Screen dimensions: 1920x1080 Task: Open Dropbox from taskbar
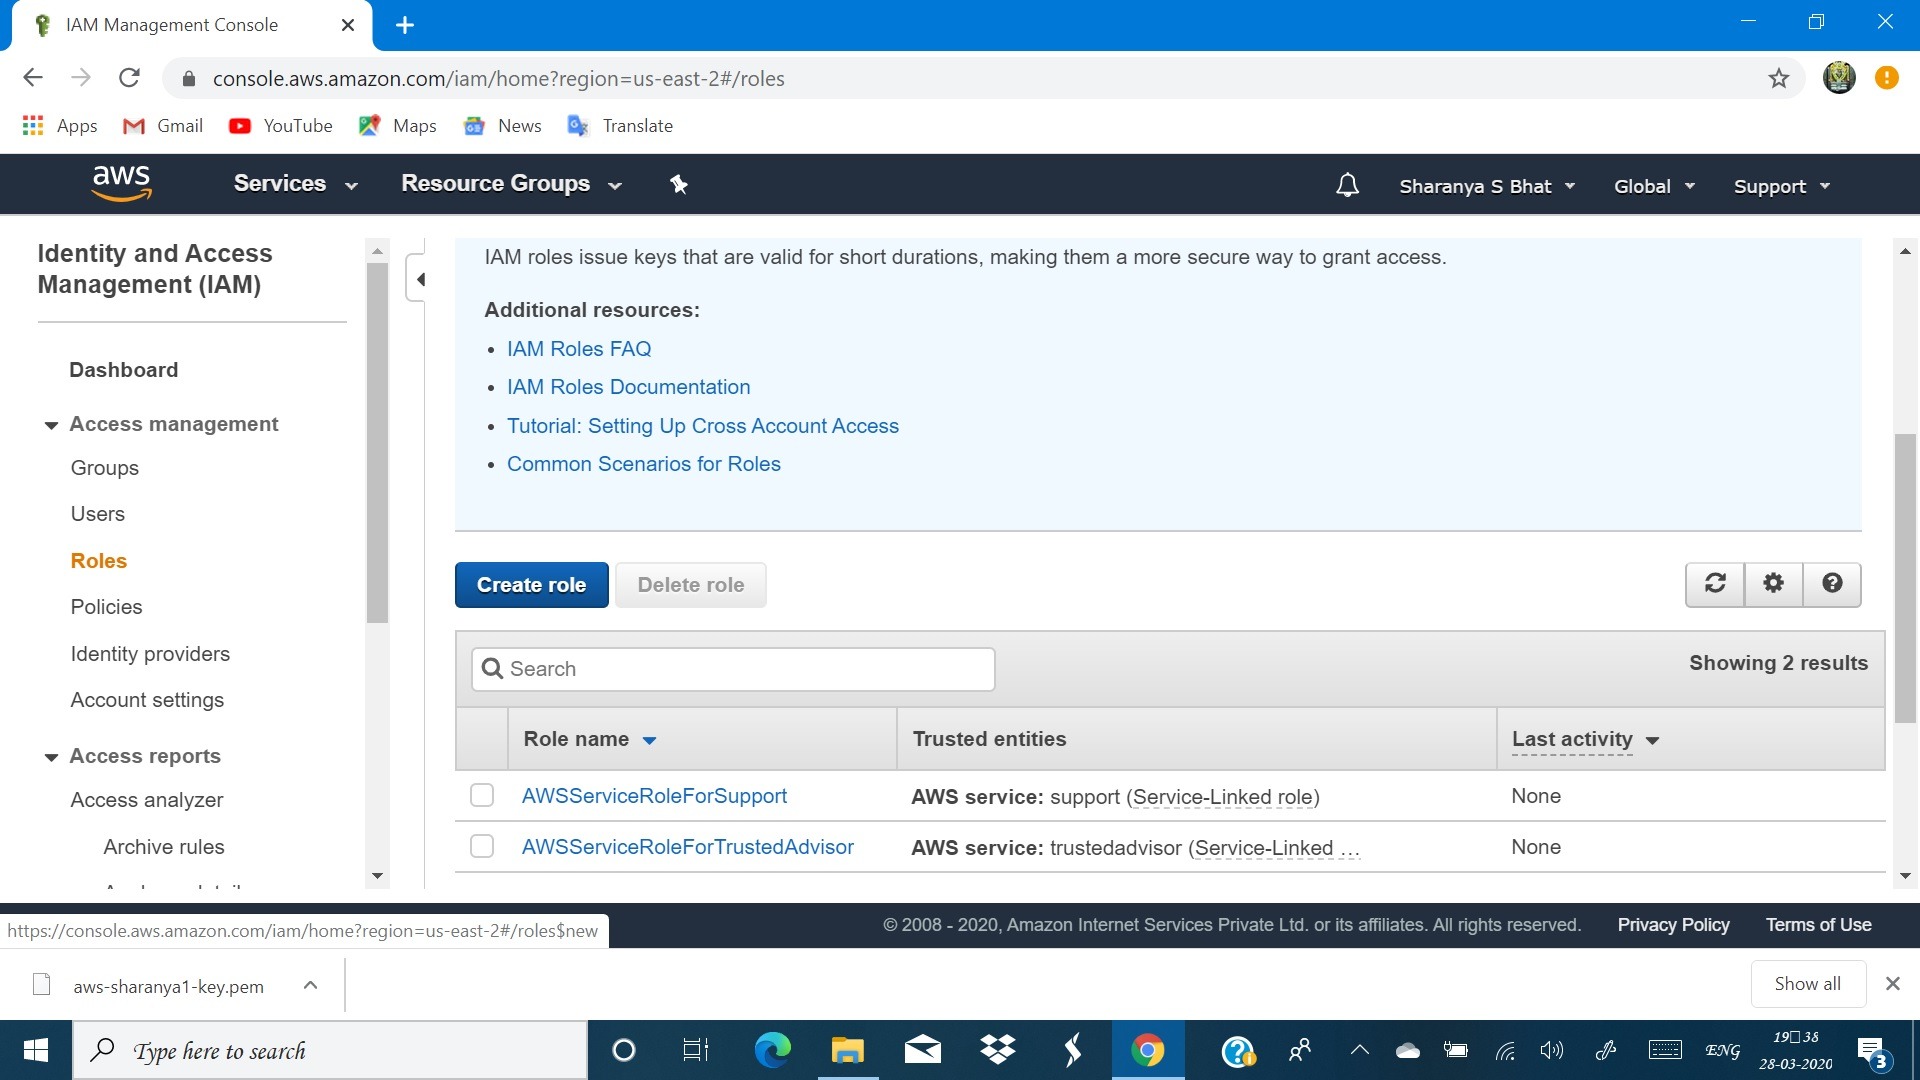(997, 1050)
